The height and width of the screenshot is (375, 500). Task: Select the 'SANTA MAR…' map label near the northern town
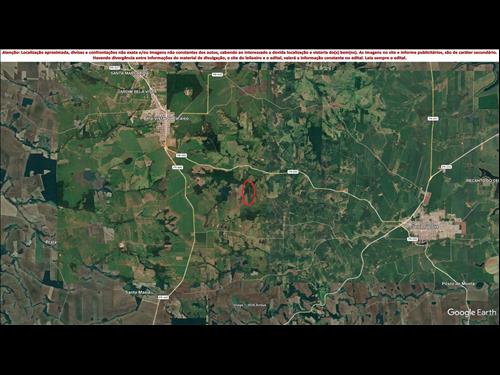click(129, 73)
